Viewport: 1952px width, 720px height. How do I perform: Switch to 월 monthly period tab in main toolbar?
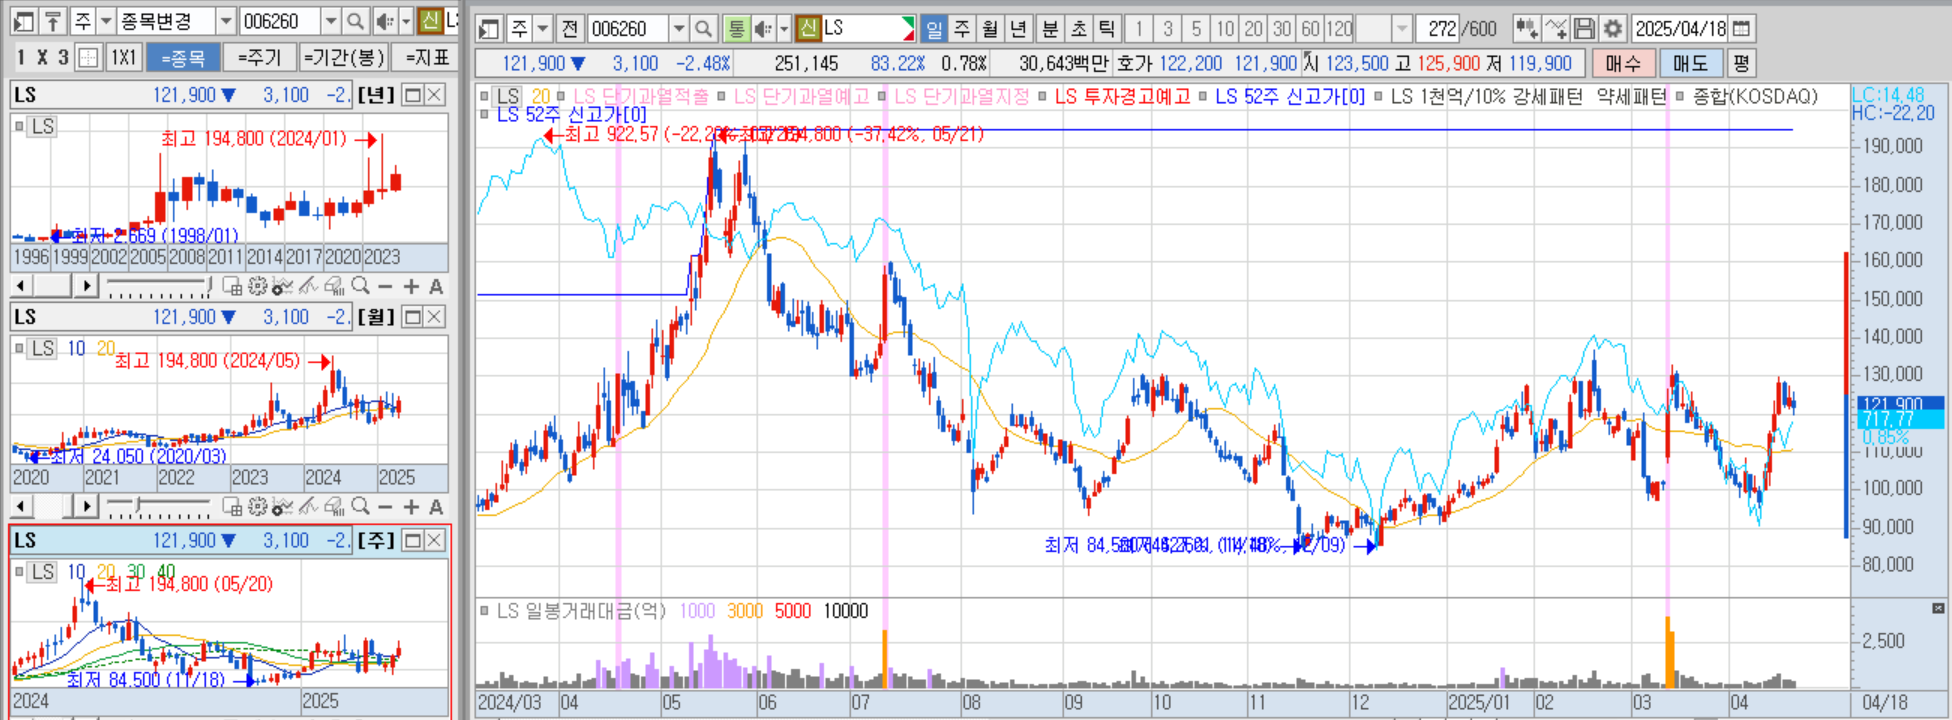tap(990, 29)
